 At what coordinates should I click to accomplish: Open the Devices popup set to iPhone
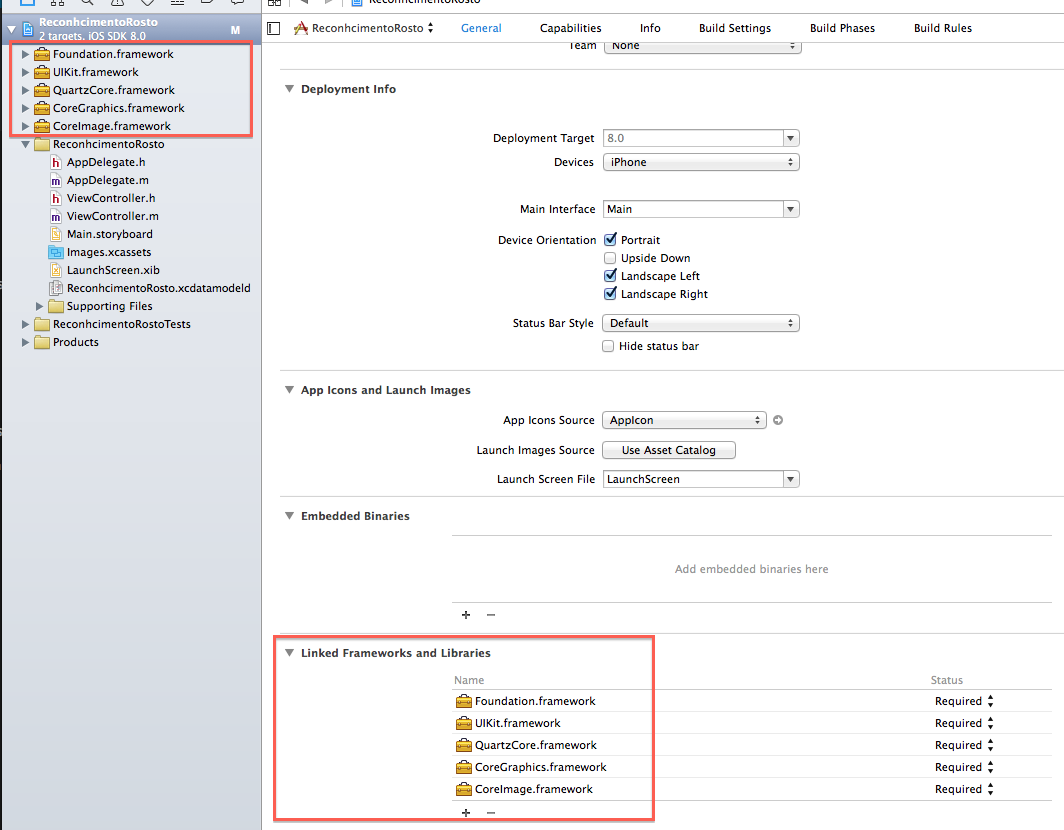click(701, 162)
